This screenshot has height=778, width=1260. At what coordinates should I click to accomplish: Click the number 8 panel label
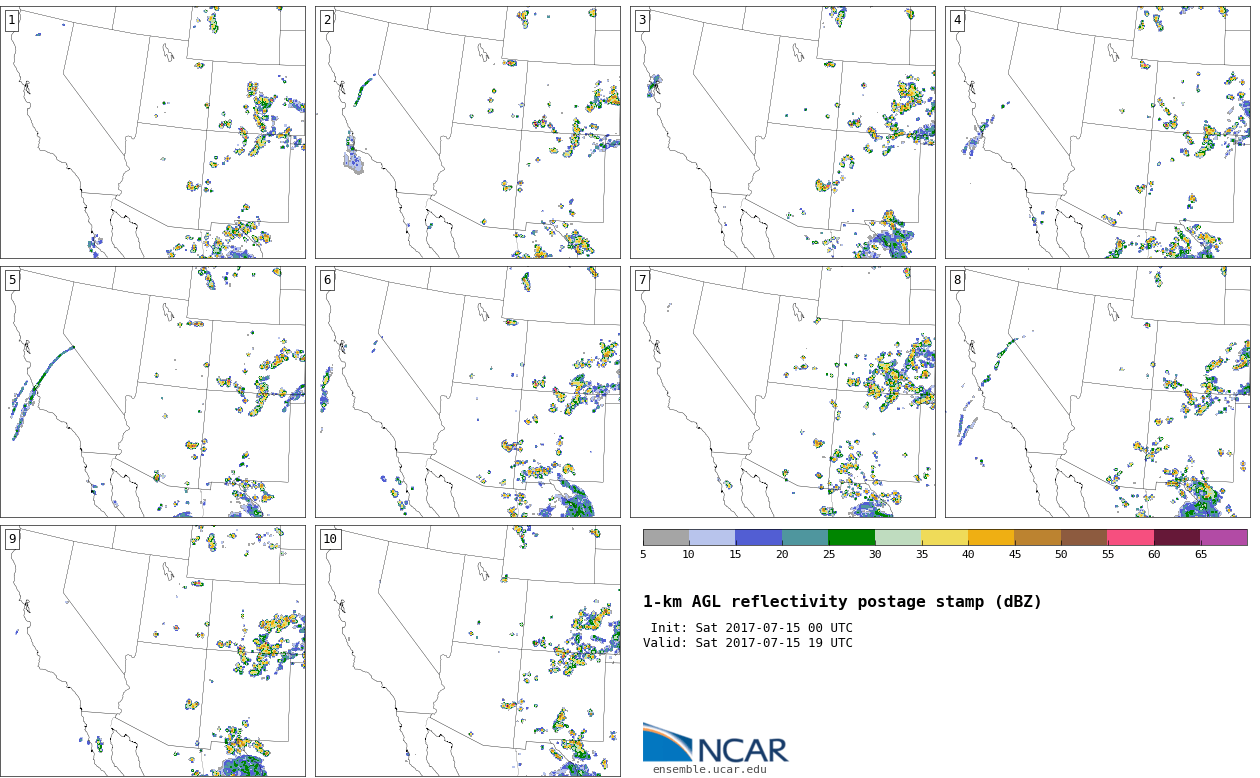(x=957, y=280)
